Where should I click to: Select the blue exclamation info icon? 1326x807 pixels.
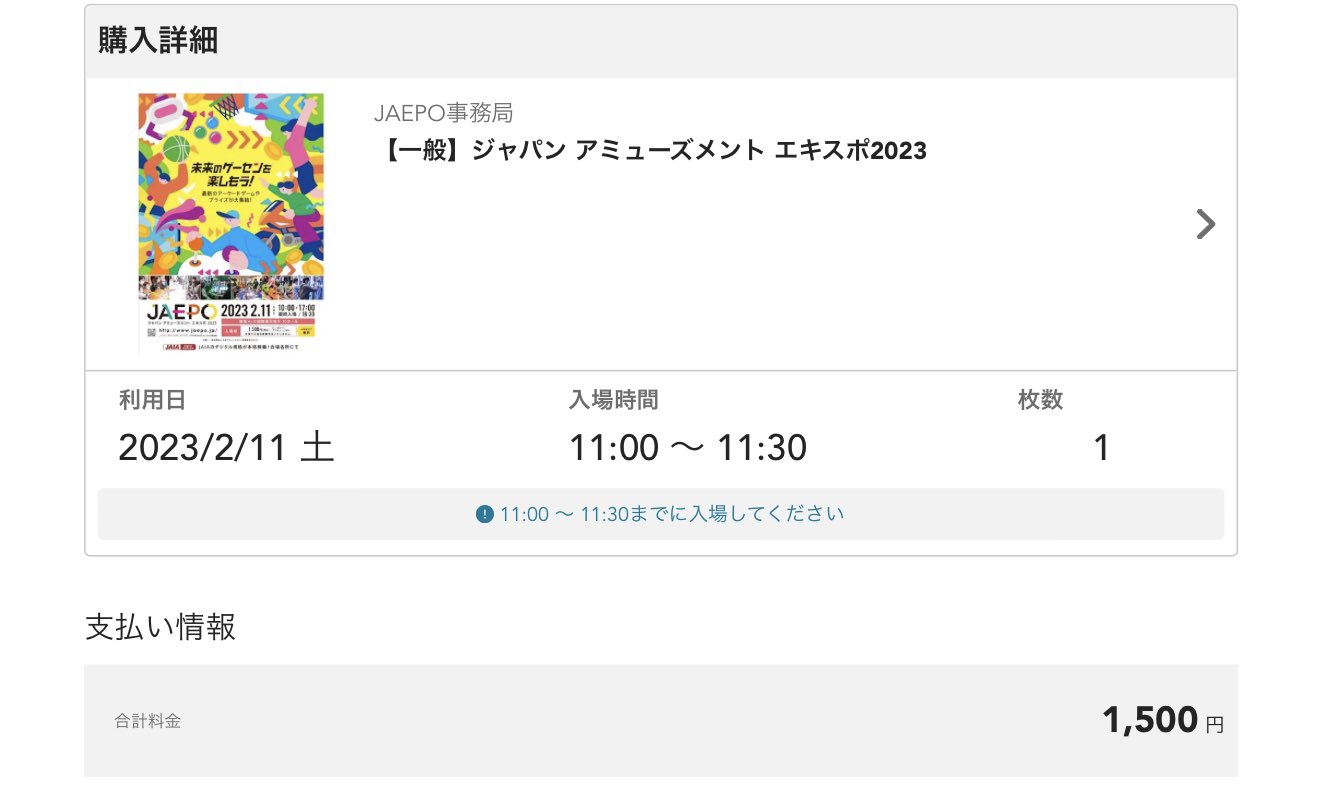[485, 515]
